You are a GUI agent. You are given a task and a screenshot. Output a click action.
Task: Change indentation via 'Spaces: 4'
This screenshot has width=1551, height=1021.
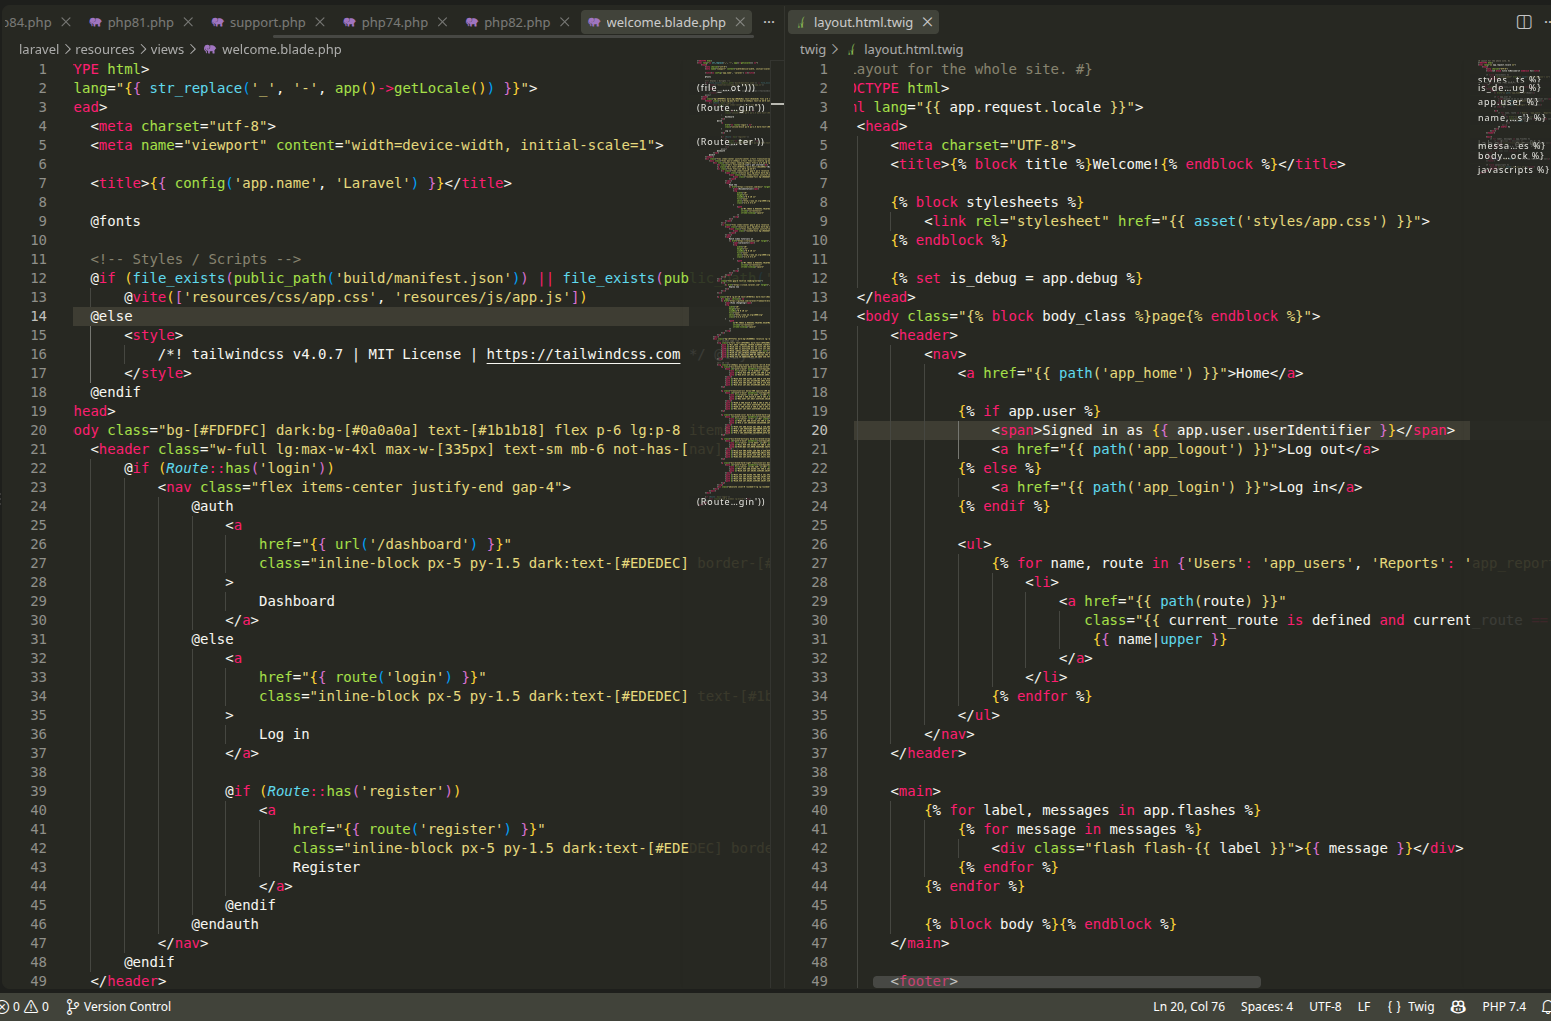pos(1267,1007)
